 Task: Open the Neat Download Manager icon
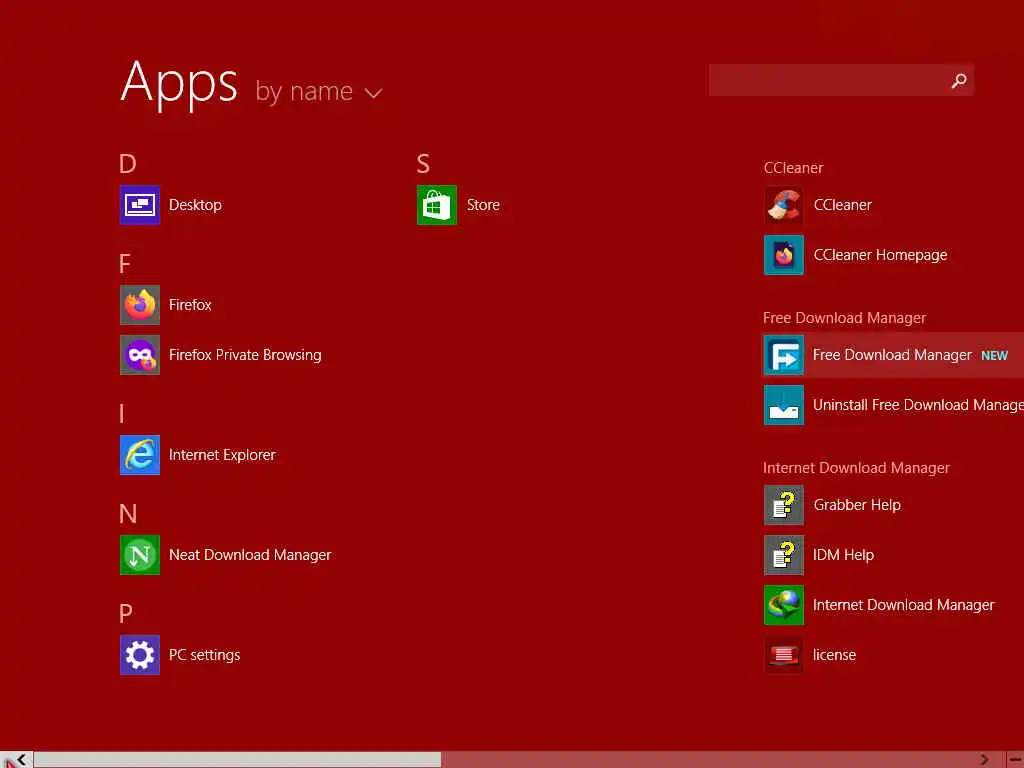(x=140, y=555)
